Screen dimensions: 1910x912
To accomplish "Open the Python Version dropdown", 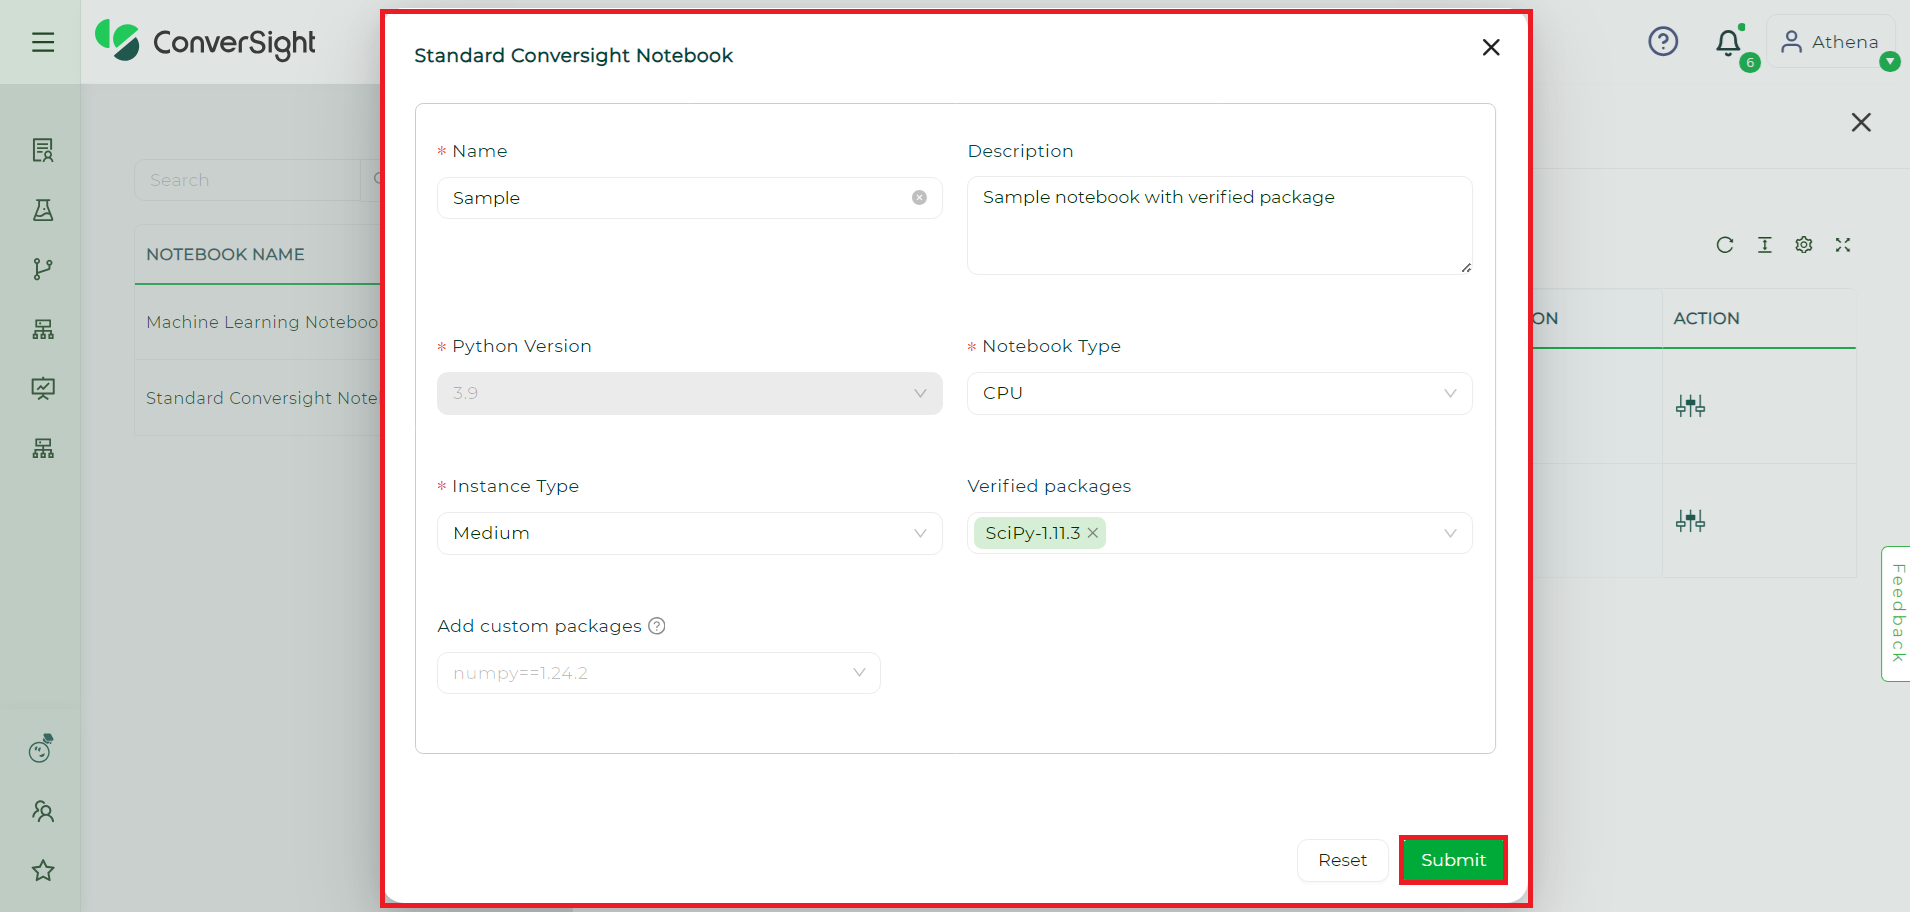I will click(x=689, y=393).
